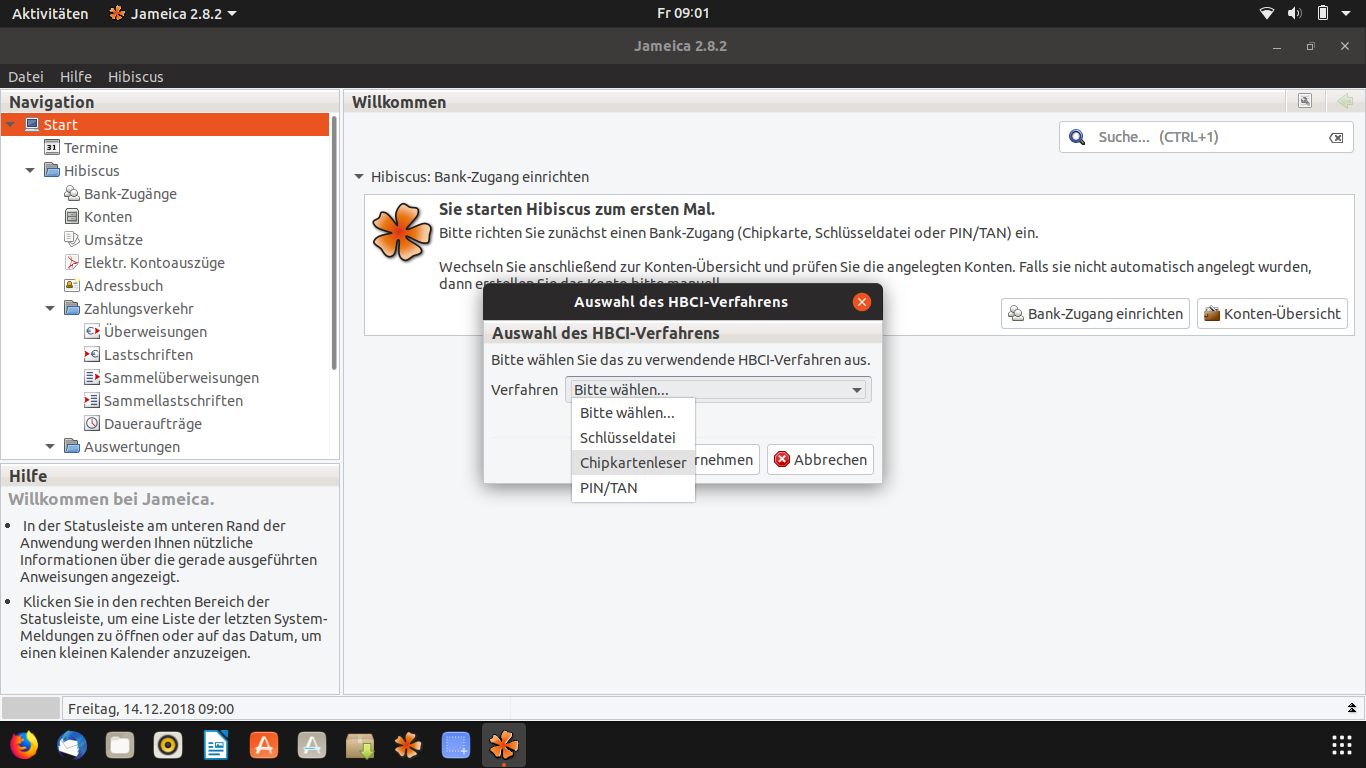Select the Auswertungen folder label
The height and width of the screenshot is (768, 1366).
point(132,446)
